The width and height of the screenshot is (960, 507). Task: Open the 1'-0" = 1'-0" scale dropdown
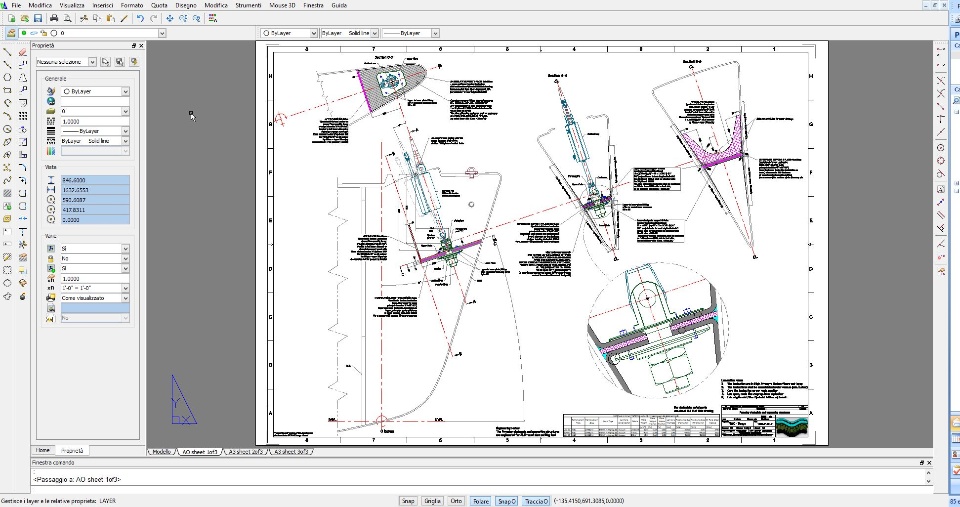[x=125, y=288]
